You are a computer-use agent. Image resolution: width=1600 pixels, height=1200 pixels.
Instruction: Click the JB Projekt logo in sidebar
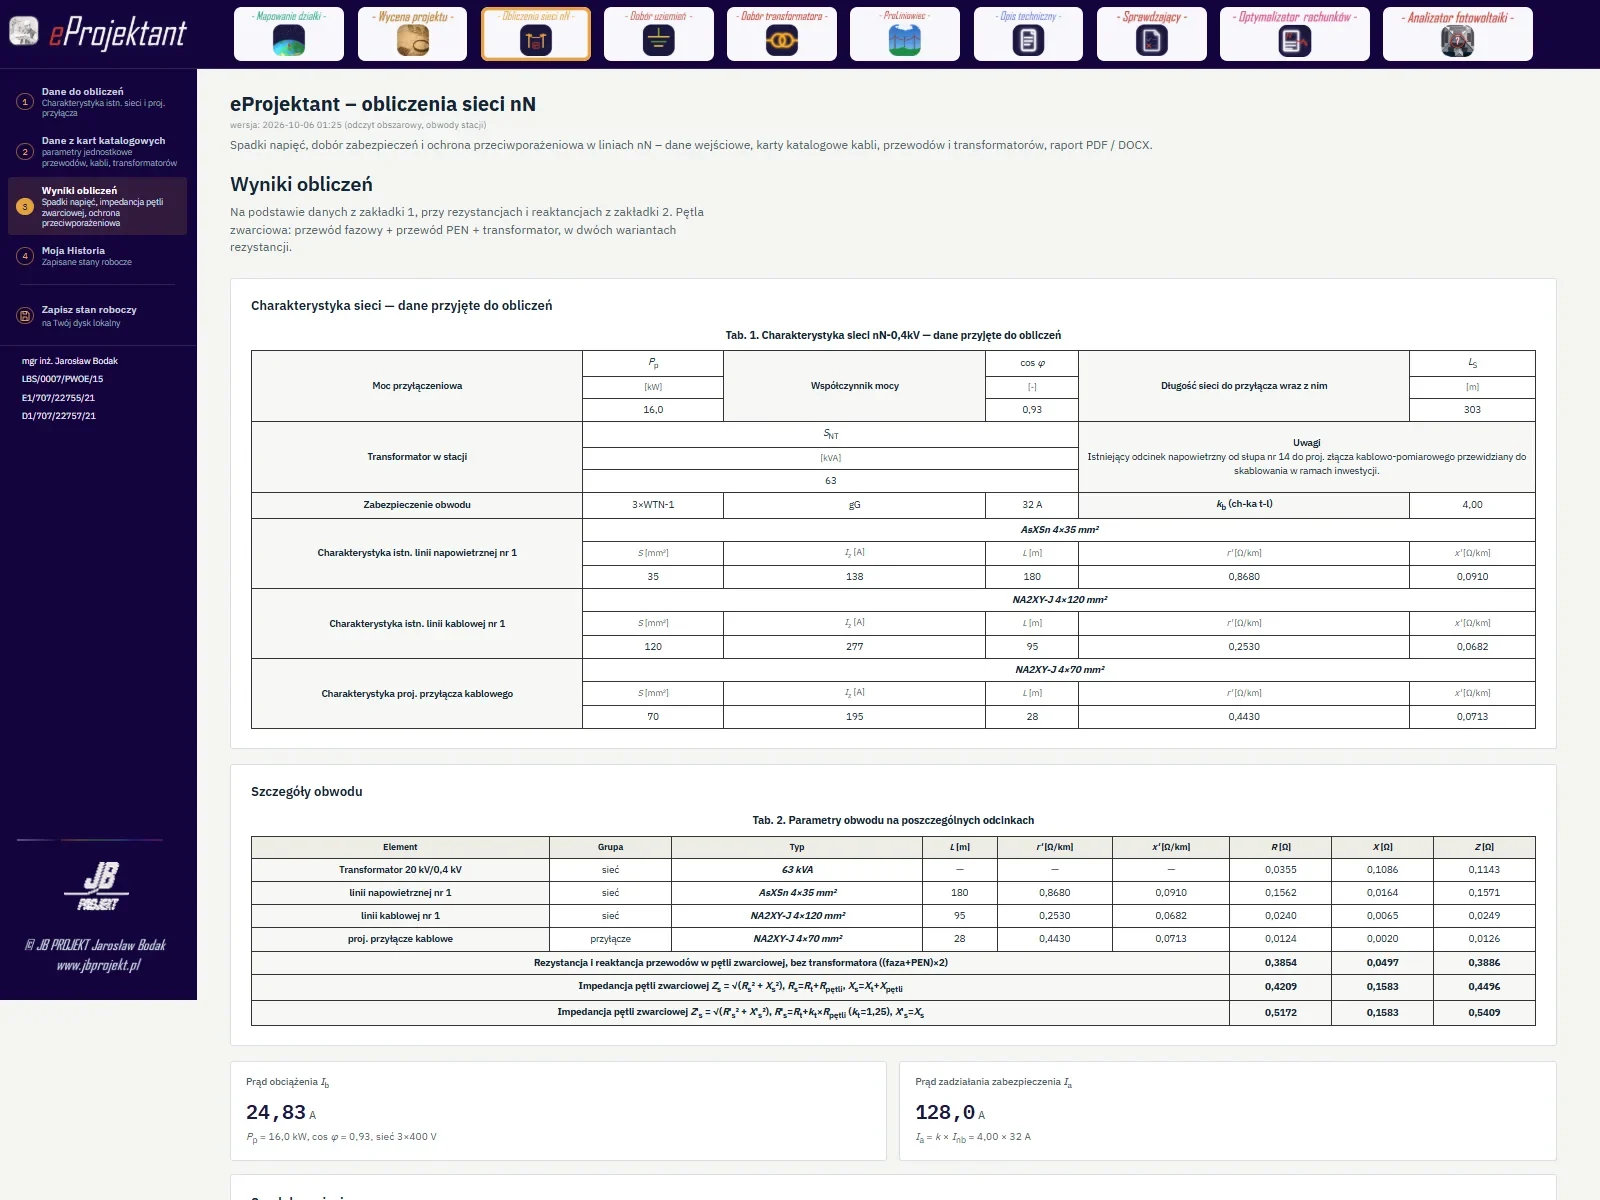coord(98,886)
